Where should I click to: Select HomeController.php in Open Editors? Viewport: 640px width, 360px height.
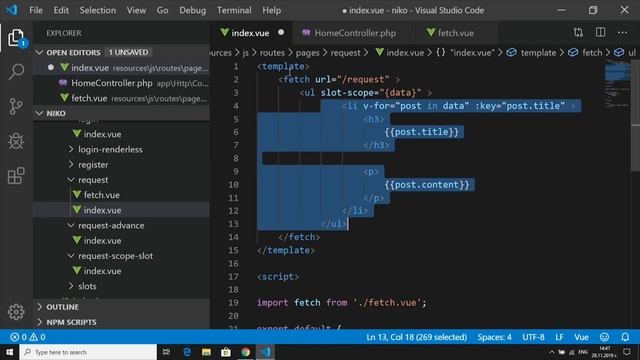click(x=122, y=83)
